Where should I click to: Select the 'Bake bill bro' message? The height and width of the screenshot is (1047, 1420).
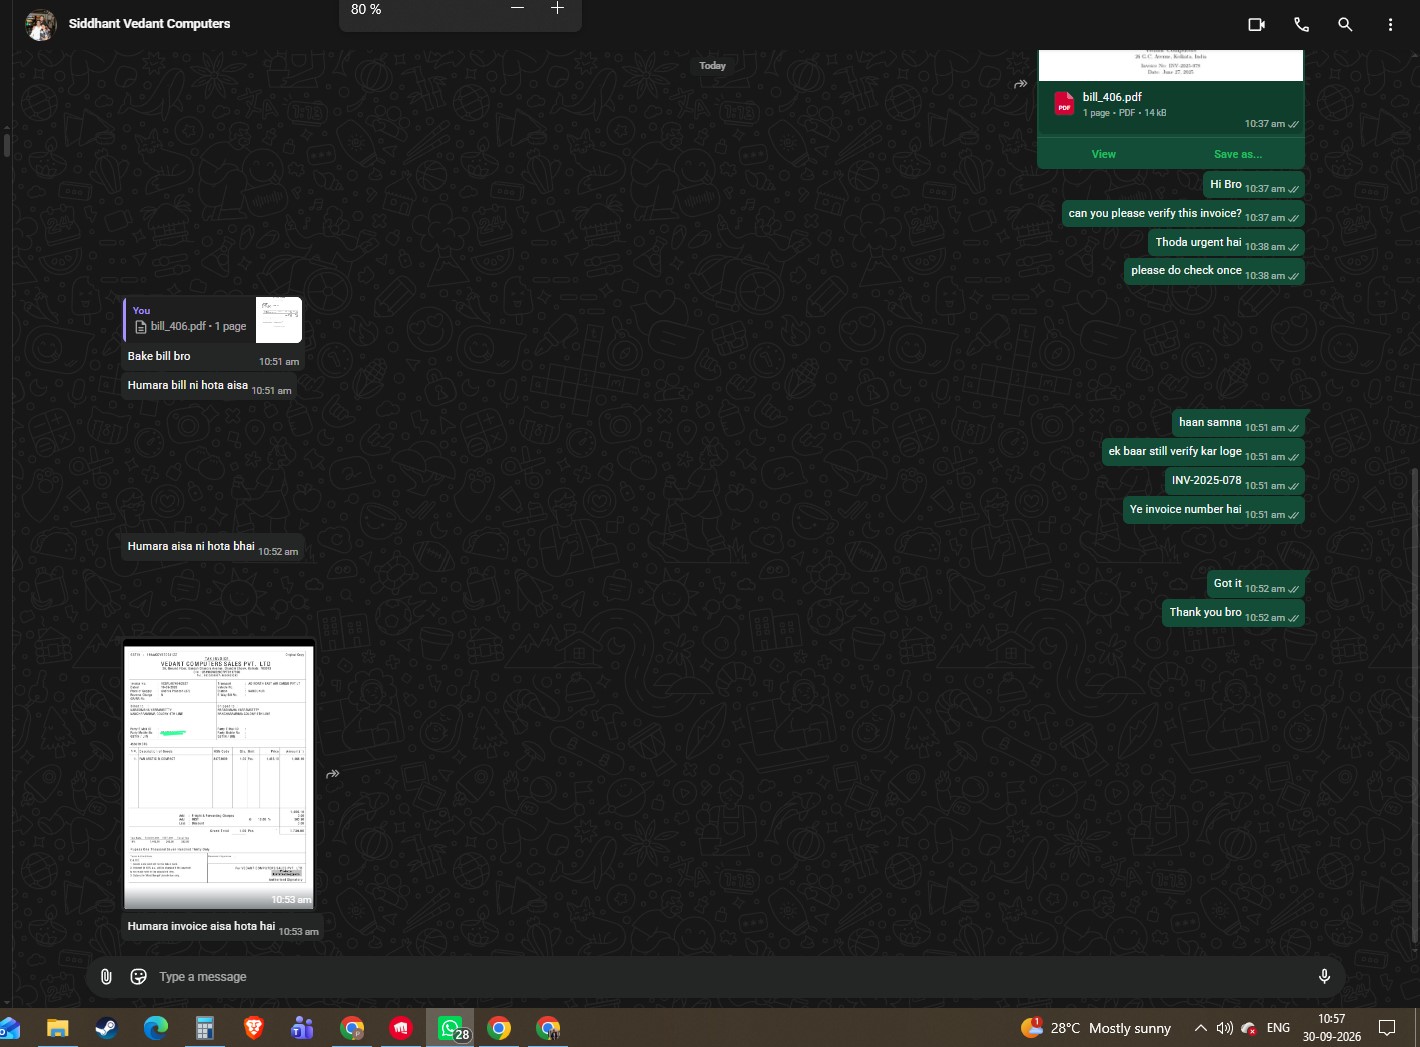[213, 357]
